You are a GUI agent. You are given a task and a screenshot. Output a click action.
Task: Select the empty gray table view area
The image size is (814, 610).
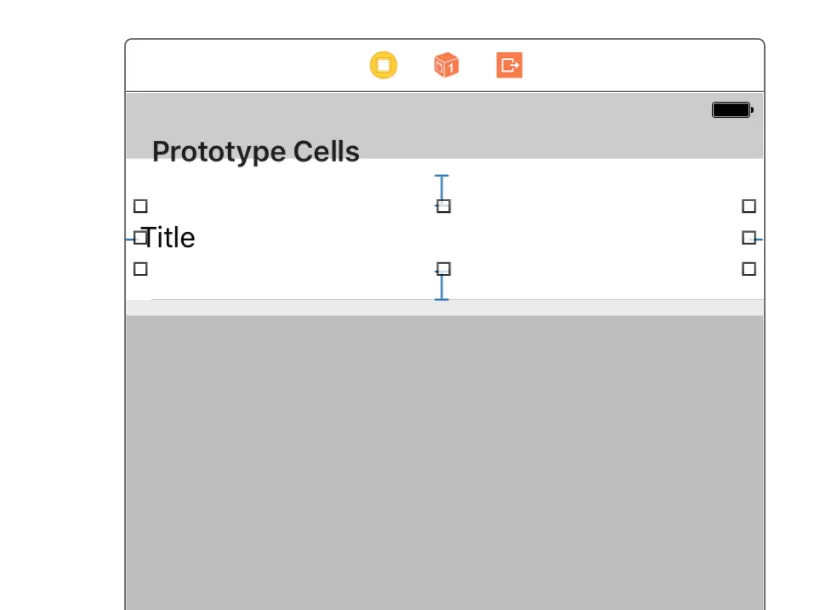(444, 462)
